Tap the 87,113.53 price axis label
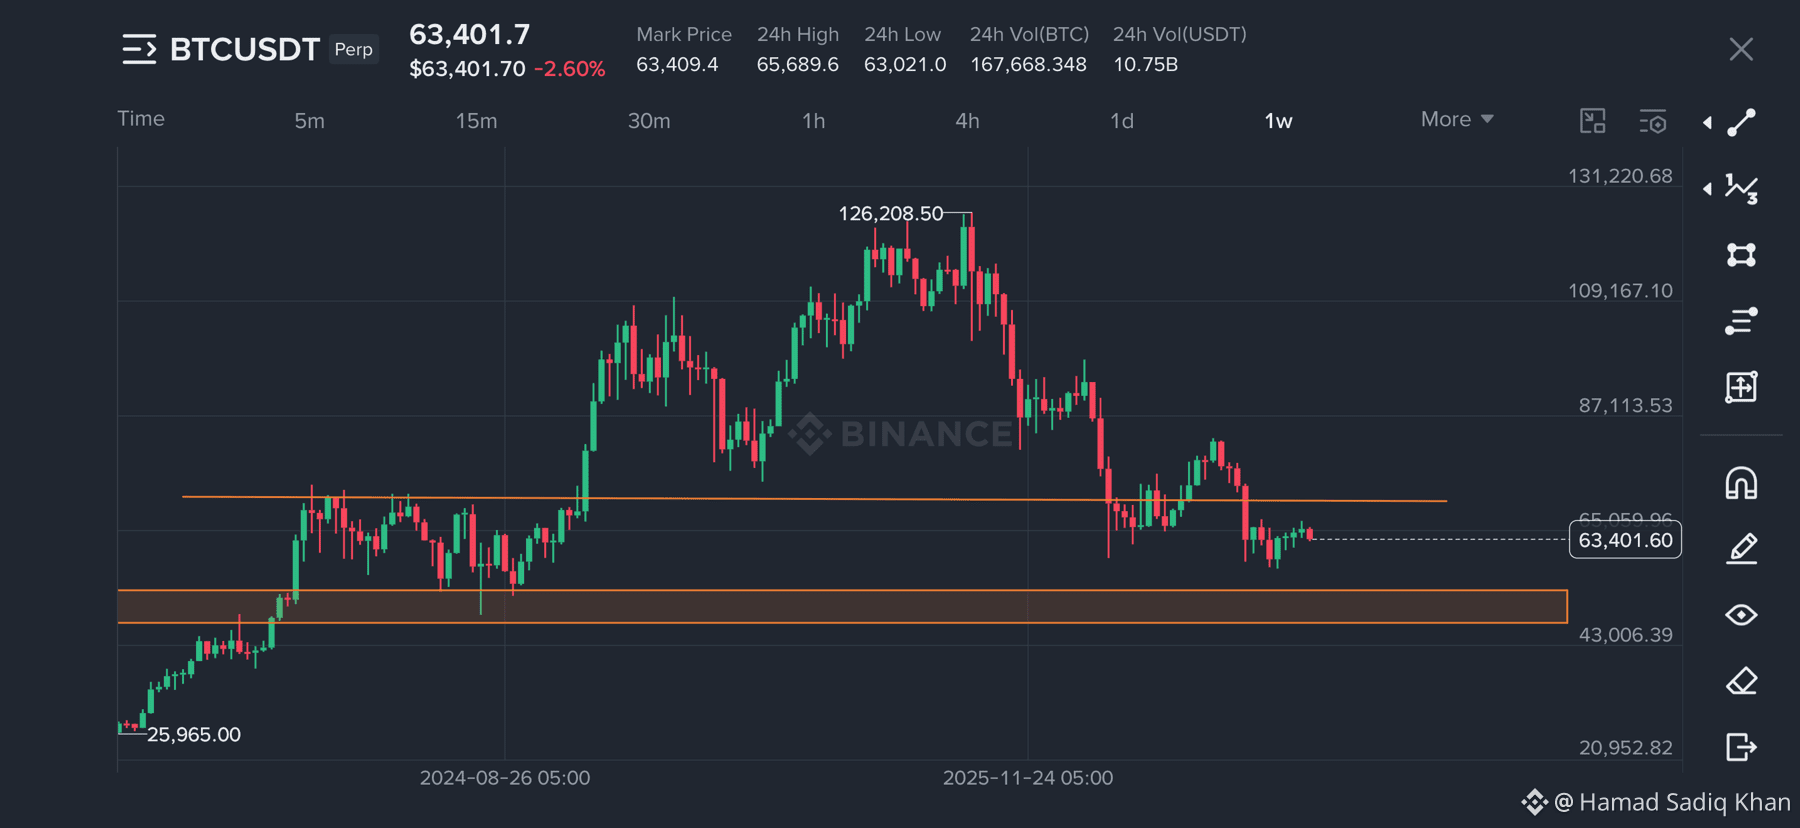This screenshot has width=1800, height=828. point(1625,405)
